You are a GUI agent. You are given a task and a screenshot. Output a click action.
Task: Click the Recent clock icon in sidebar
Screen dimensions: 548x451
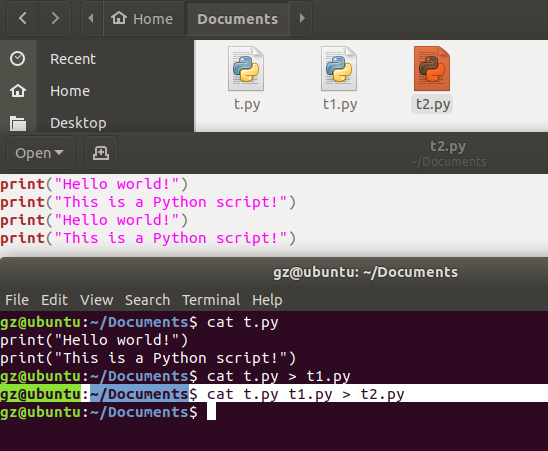point(17,59)
